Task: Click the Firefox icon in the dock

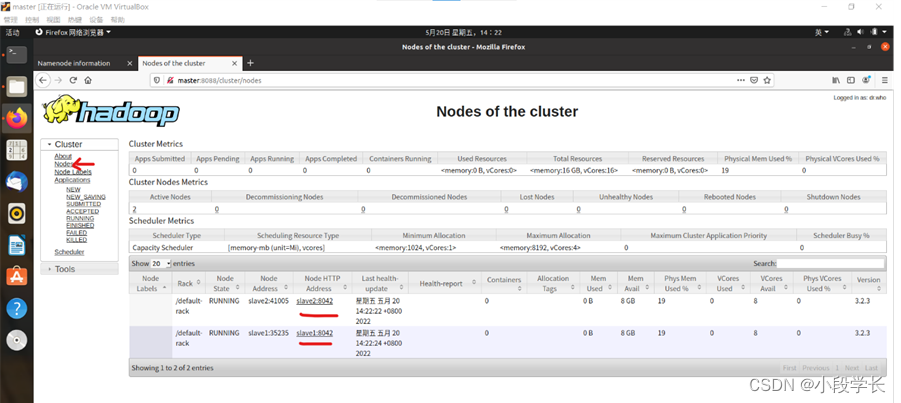Action: coord(17,118)
